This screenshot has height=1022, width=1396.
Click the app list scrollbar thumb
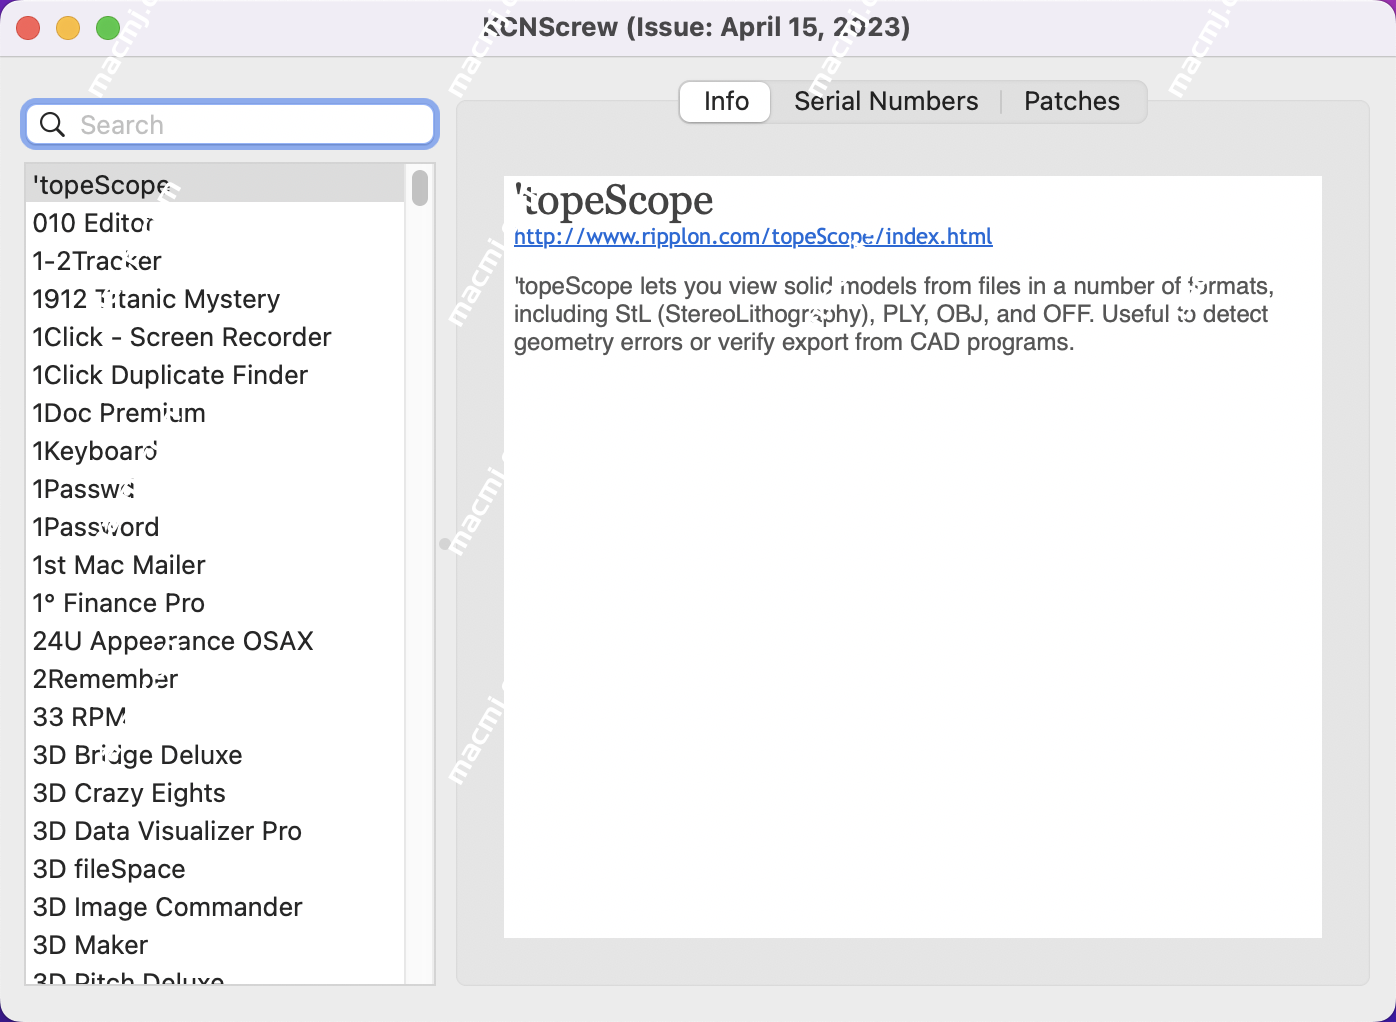pyautogui.click(x=420, y=187)
